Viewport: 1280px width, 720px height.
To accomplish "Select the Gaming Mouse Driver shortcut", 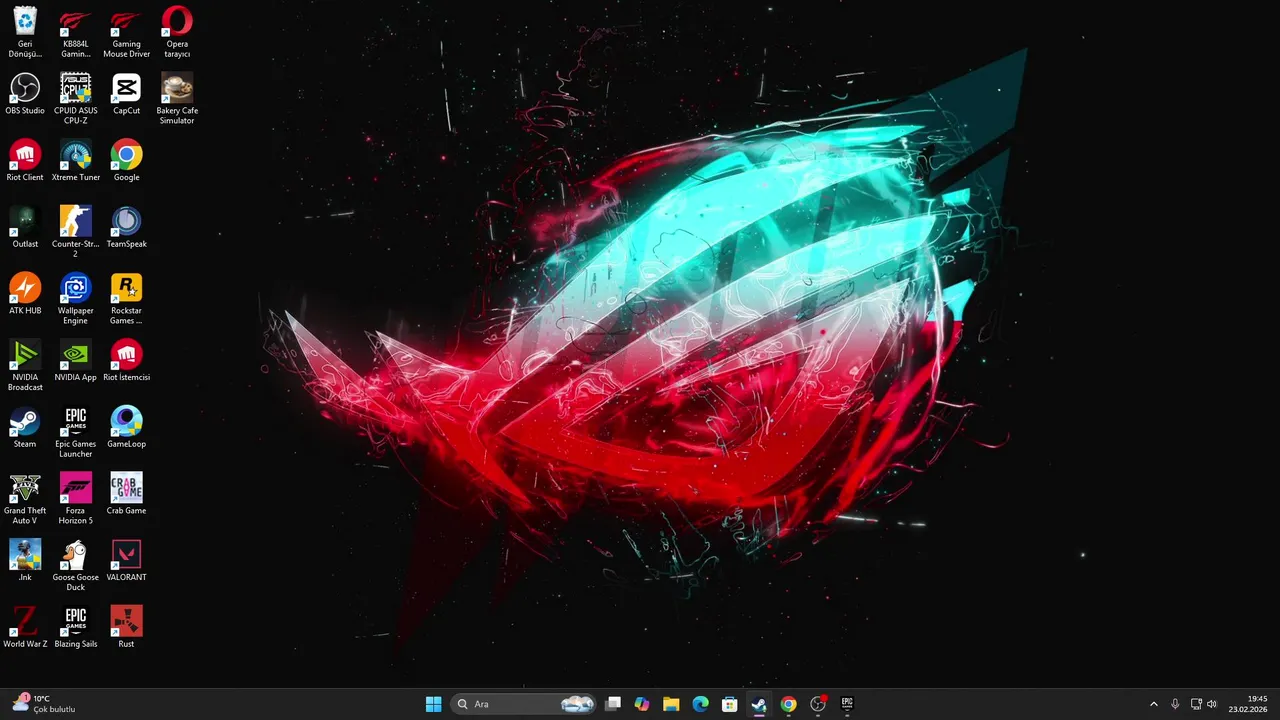I will pos(126,32).
